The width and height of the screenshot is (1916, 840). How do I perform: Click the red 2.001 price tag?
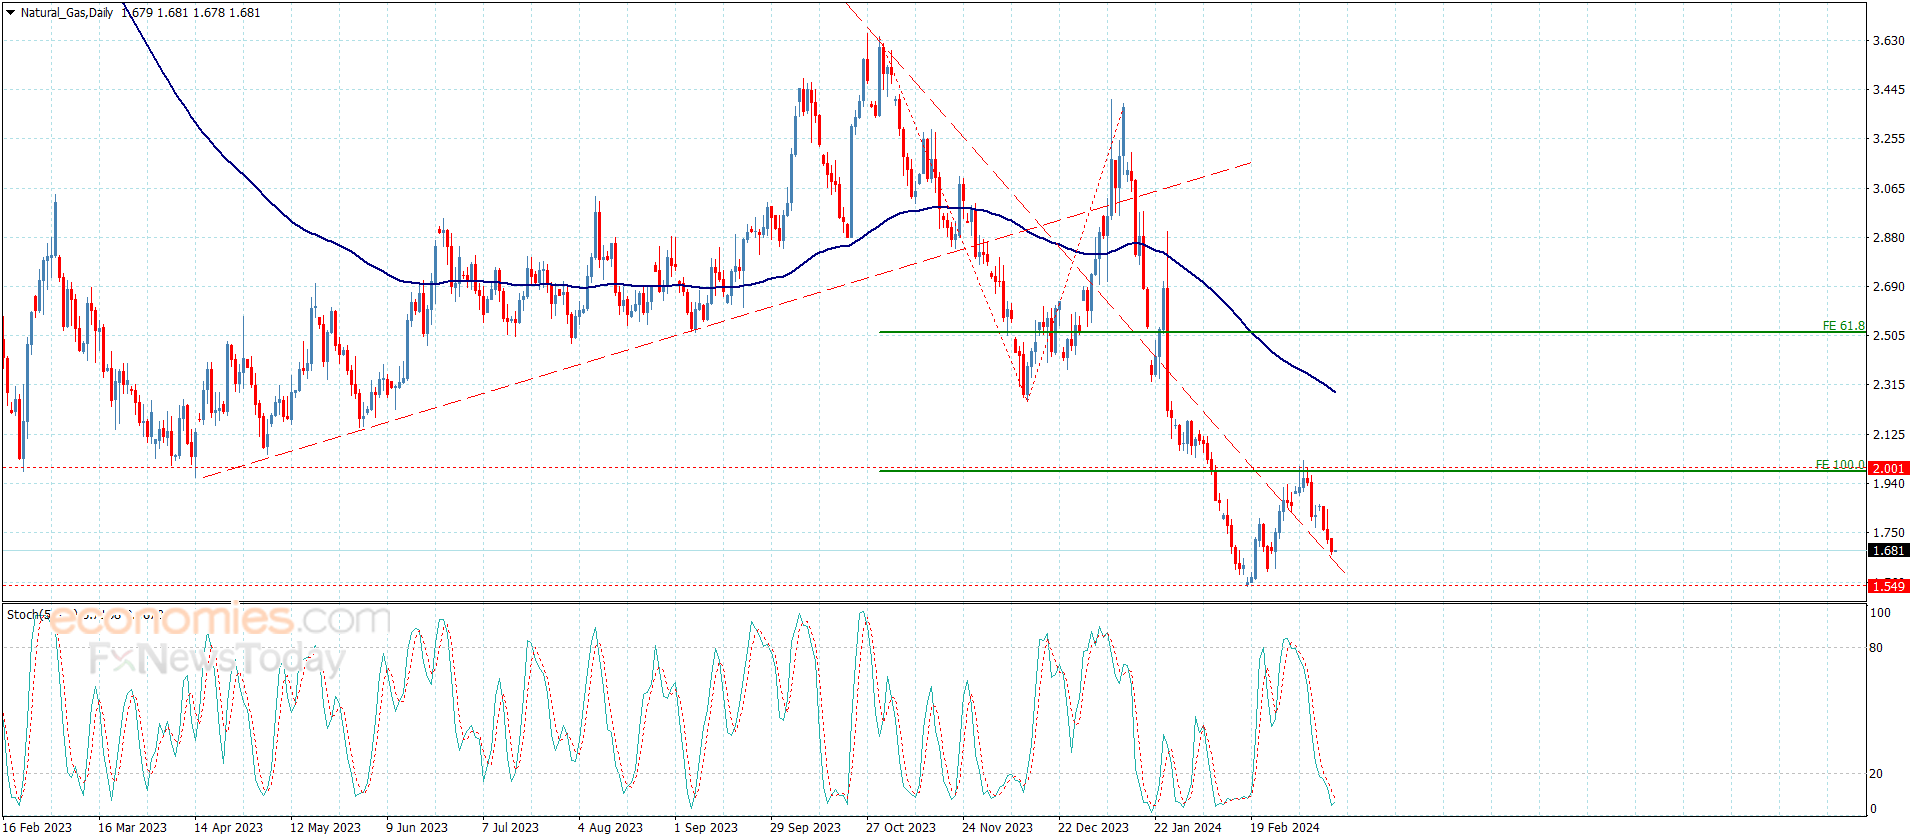tap(1888, 468)
